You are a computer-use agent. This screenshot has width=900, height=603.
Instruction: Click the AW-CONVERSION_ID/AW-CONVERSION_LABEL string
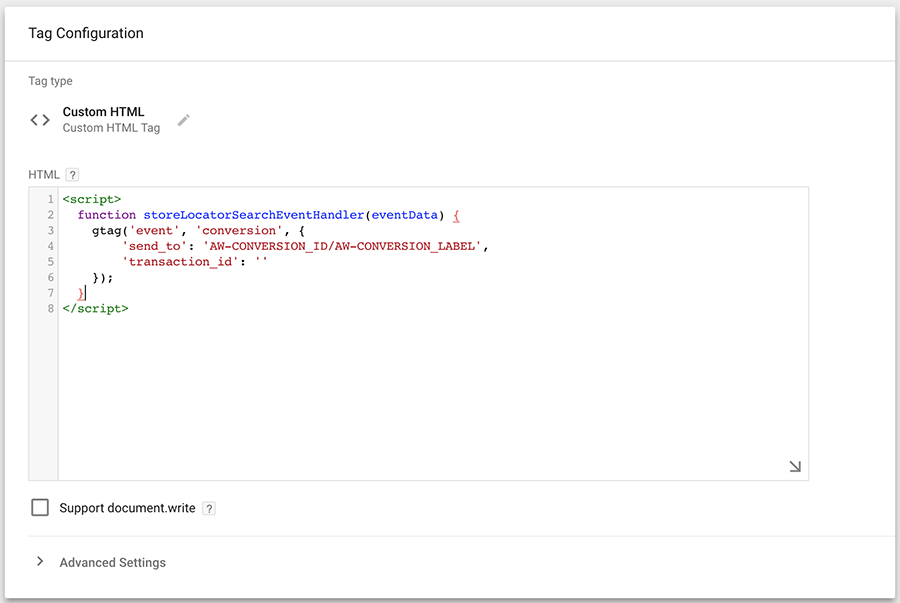342,246
